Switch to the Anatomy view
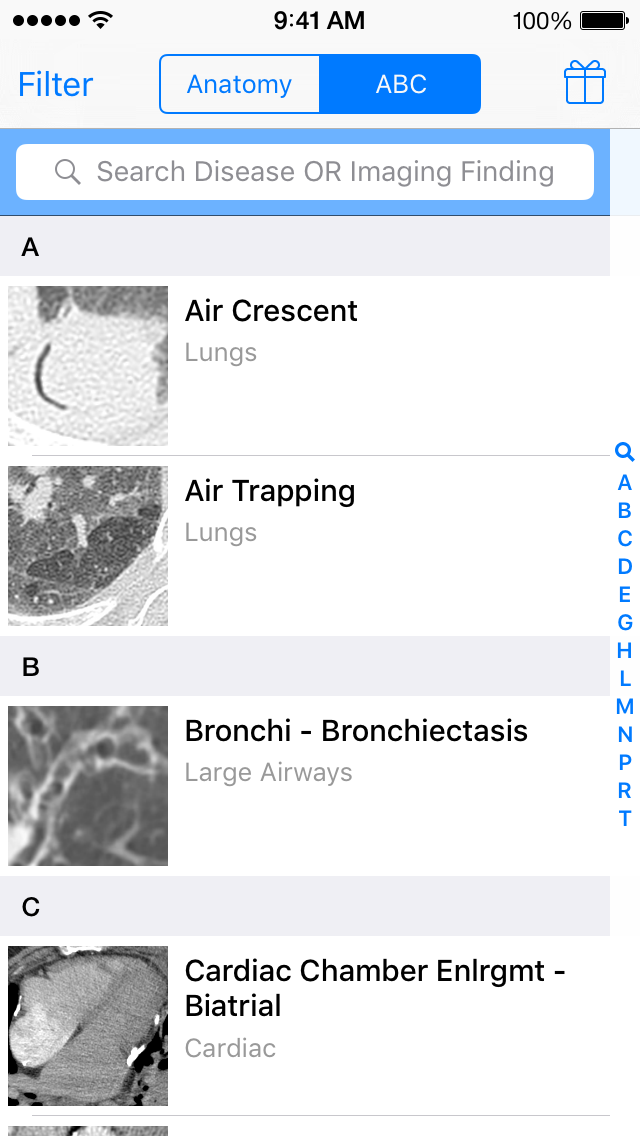 pos(240,84)
